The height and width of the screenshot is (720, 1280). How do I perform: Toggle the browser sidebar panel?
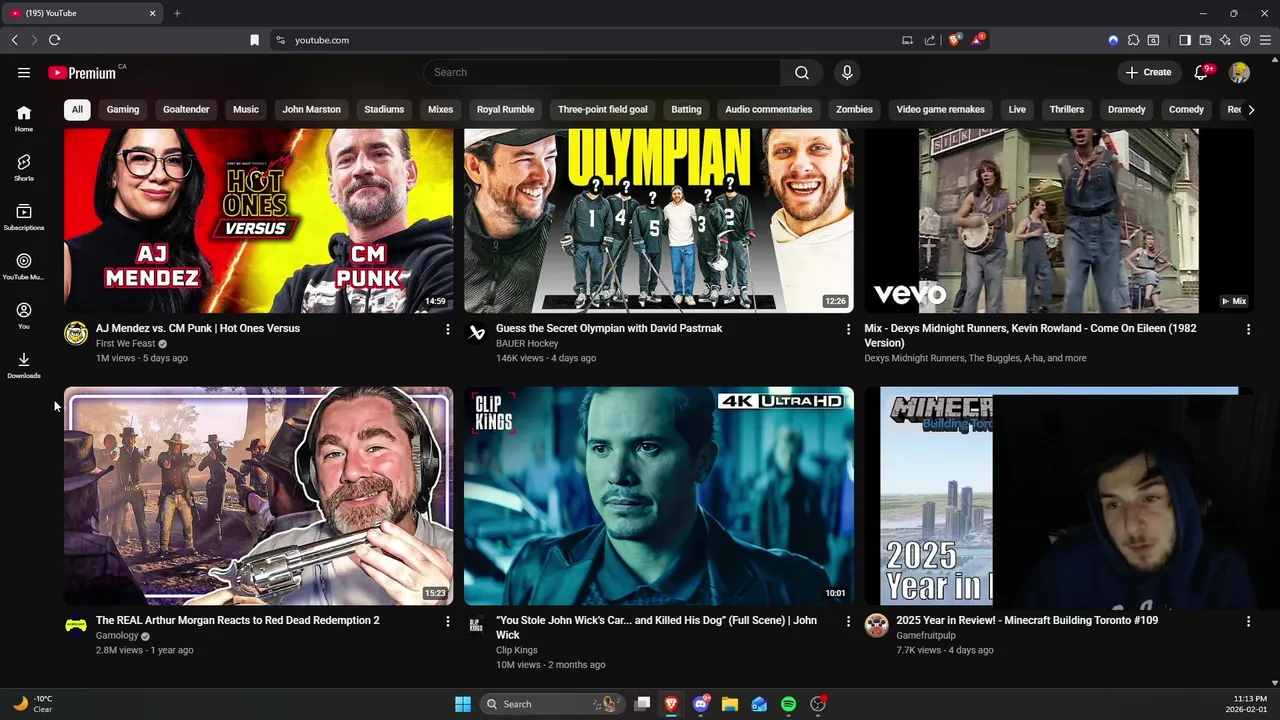coord(1185,40)
